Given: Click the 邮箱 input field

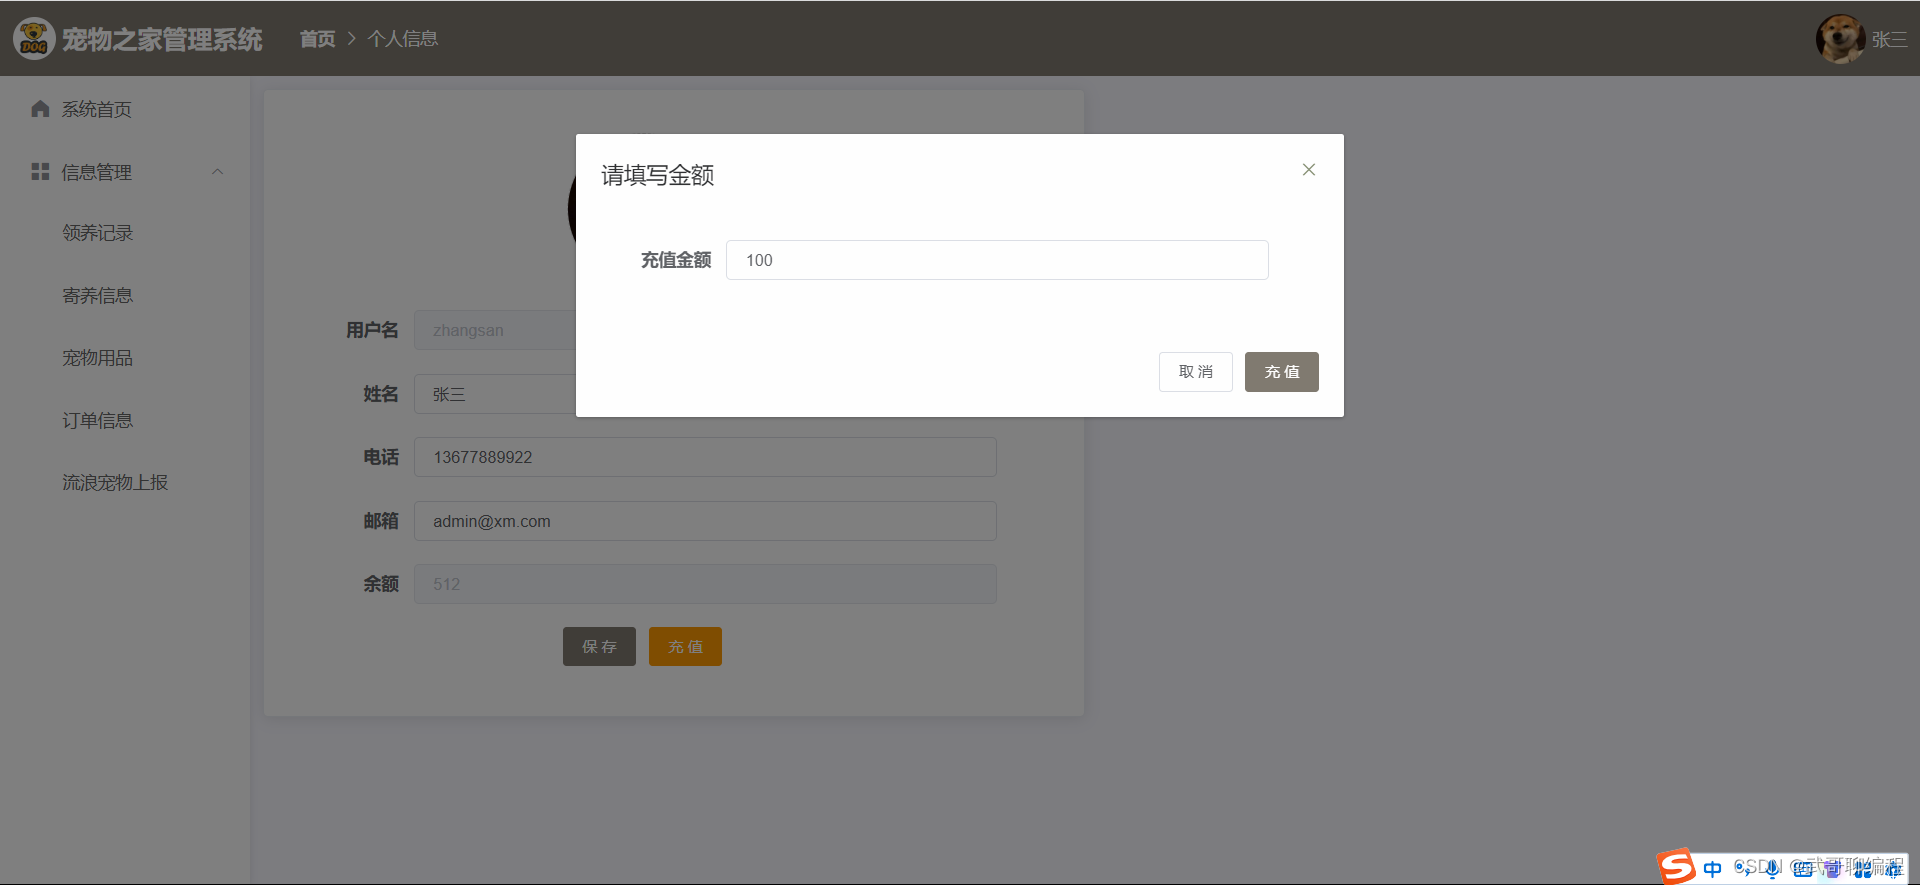Looking at the screenshot, I should coord(705,521).
